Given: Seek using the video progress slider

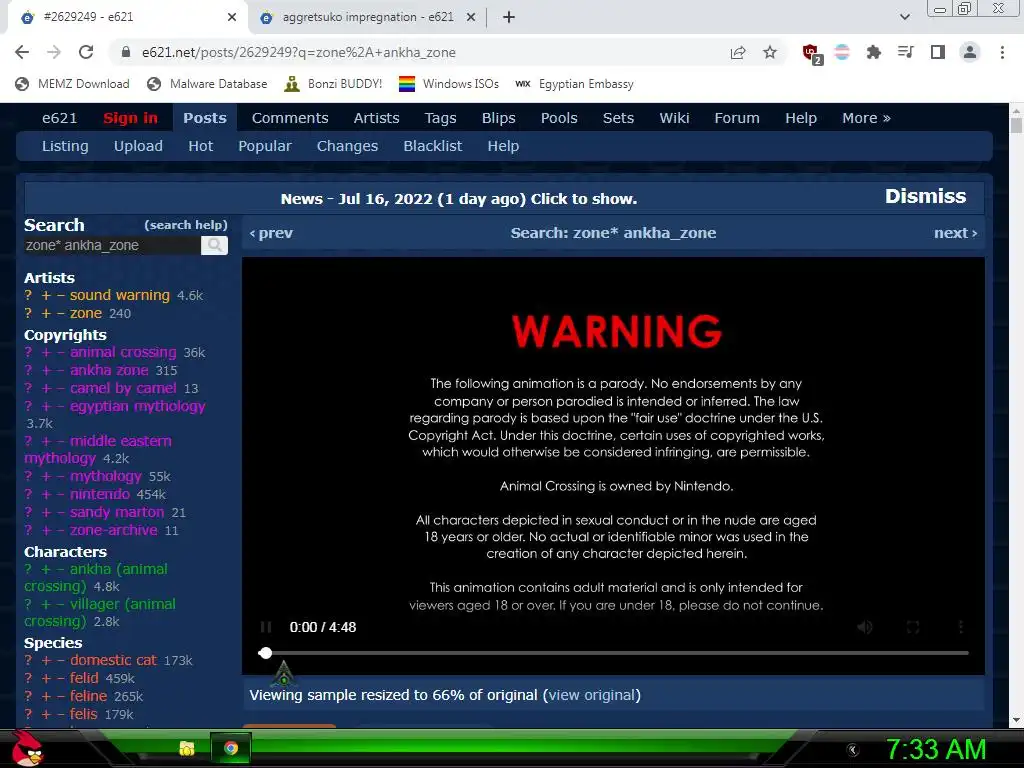Looking at the screenshot, I should pyautogui.click(x=615, y=652).
